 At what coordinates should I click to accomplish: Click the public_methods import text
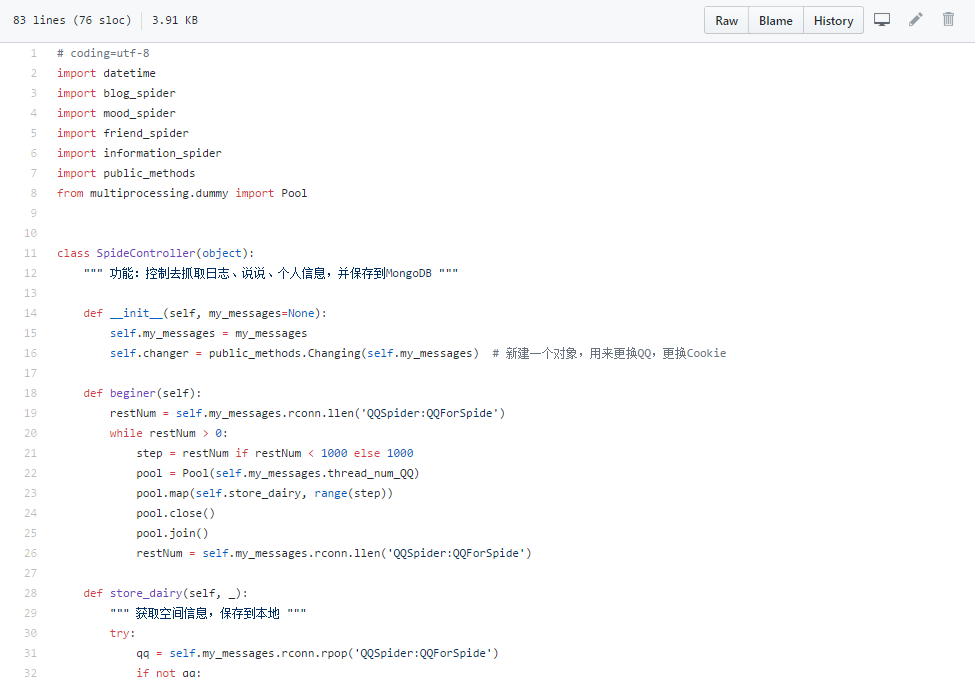coord(149,173)
